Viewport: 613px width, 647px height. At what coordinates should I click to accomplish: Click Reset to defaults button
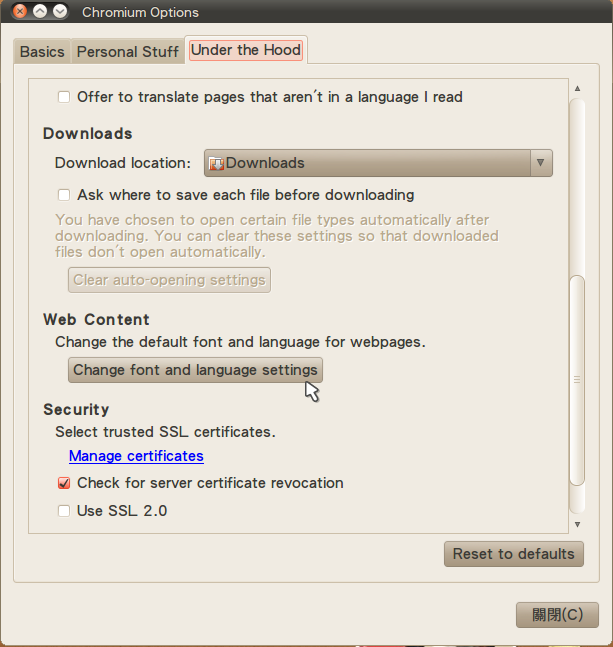pyautogui.click(x=514, y=554)
